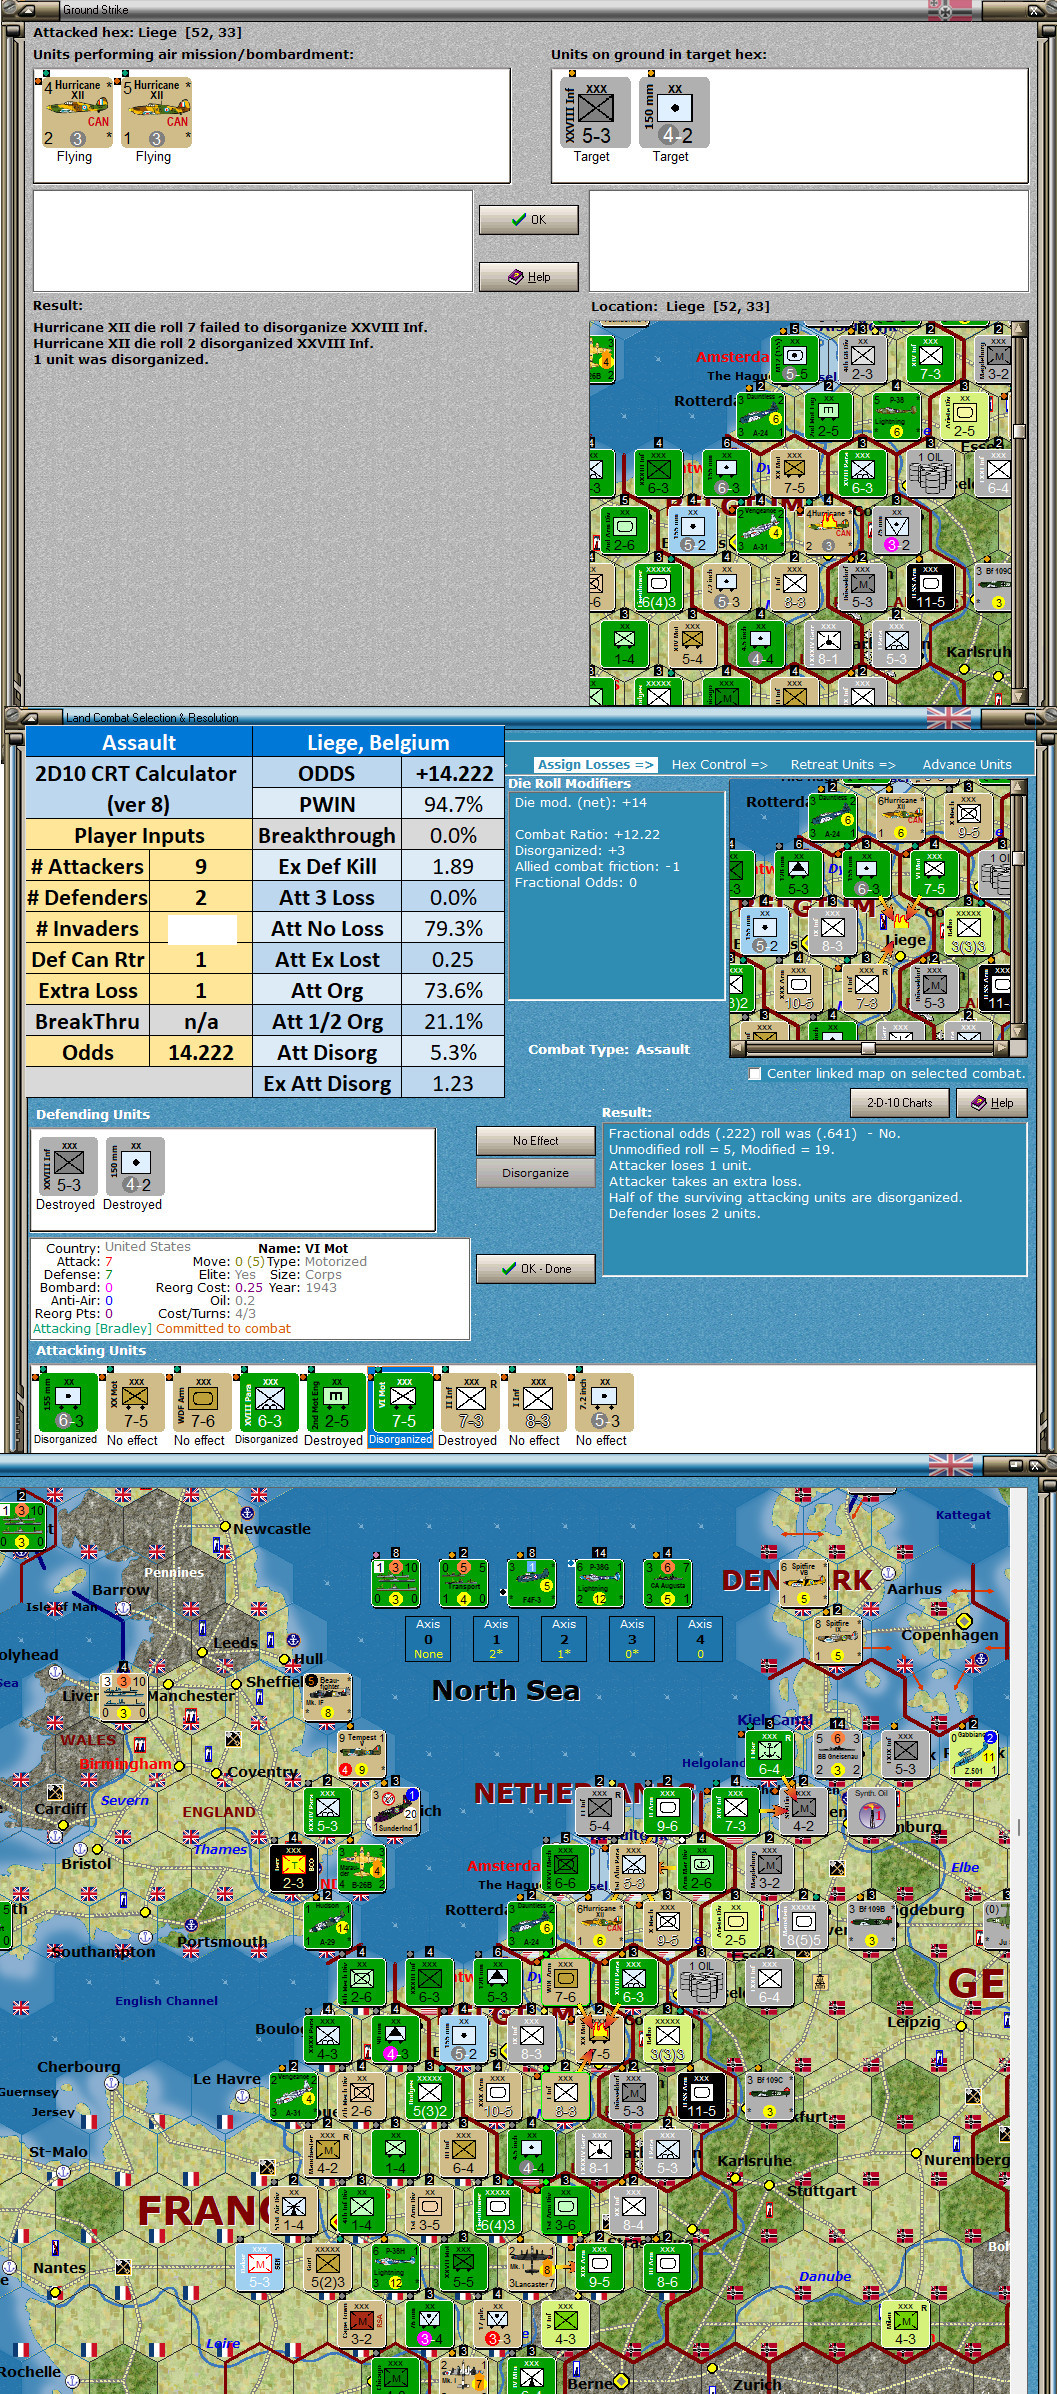Click the # Attackers value 9
This screenshot has height=2394, width=1057.
point(201,867)
